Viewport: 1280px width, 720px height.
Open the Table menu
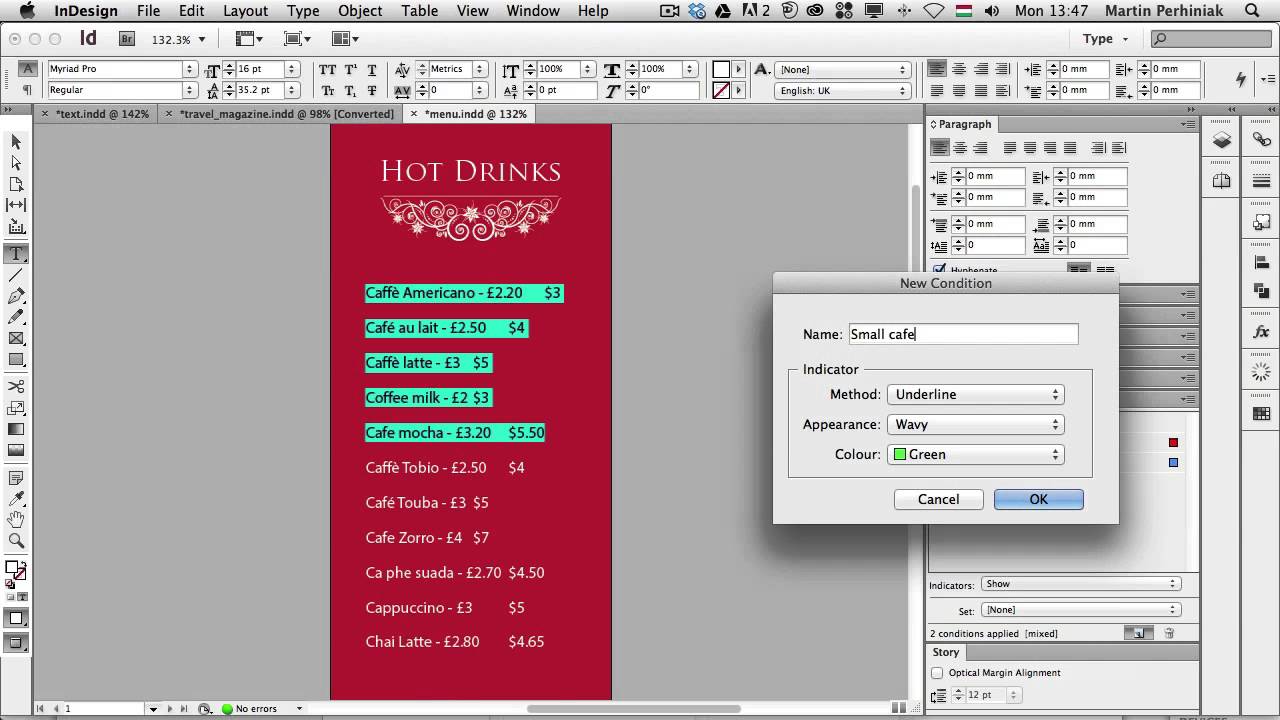(419, 11)
